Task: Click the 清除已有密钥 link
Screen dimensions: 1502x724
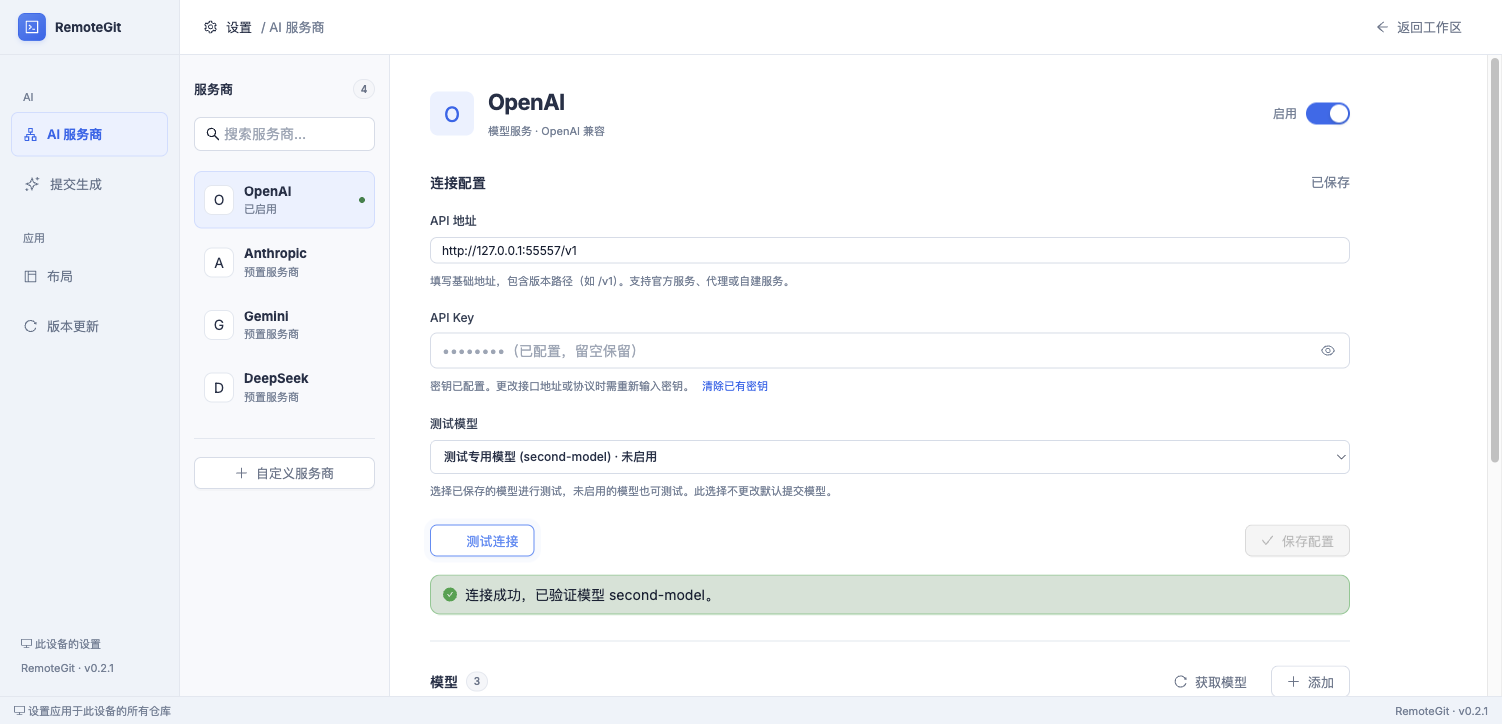Action: pyautogui.click(x=735, y=386)
